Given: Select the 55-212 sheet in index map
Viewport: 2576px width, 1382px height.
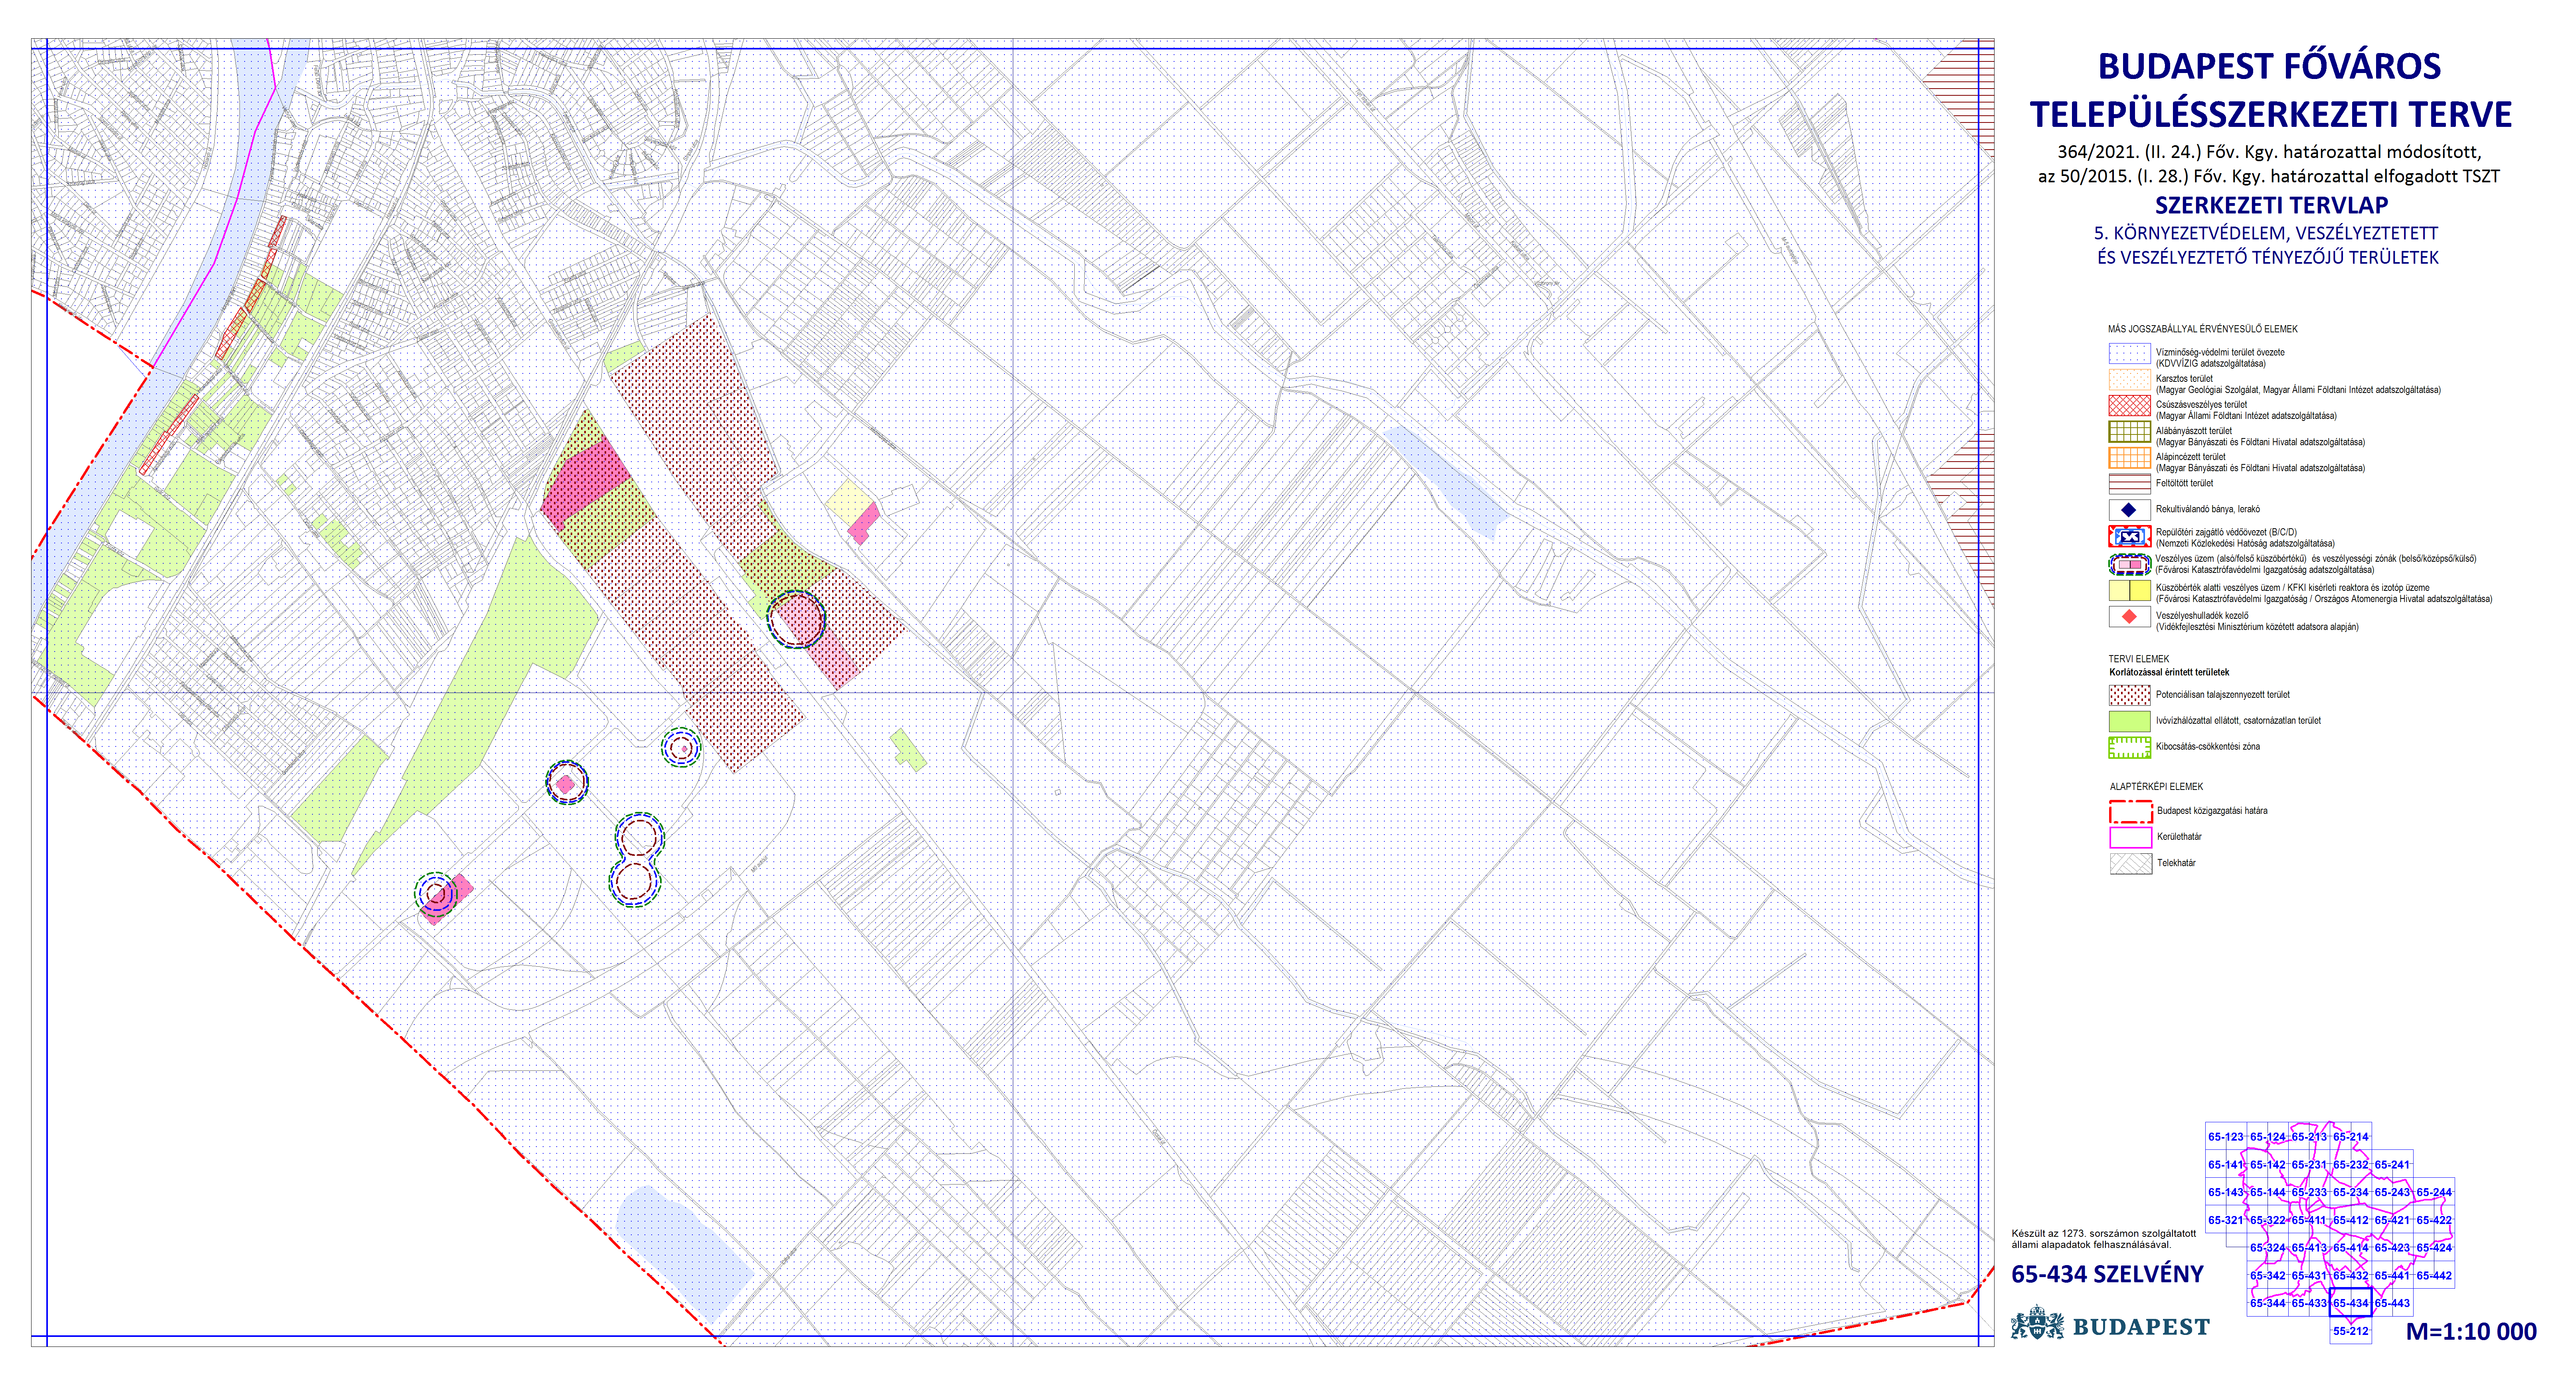Looking at the screenshot, I should point(2350,1331).
